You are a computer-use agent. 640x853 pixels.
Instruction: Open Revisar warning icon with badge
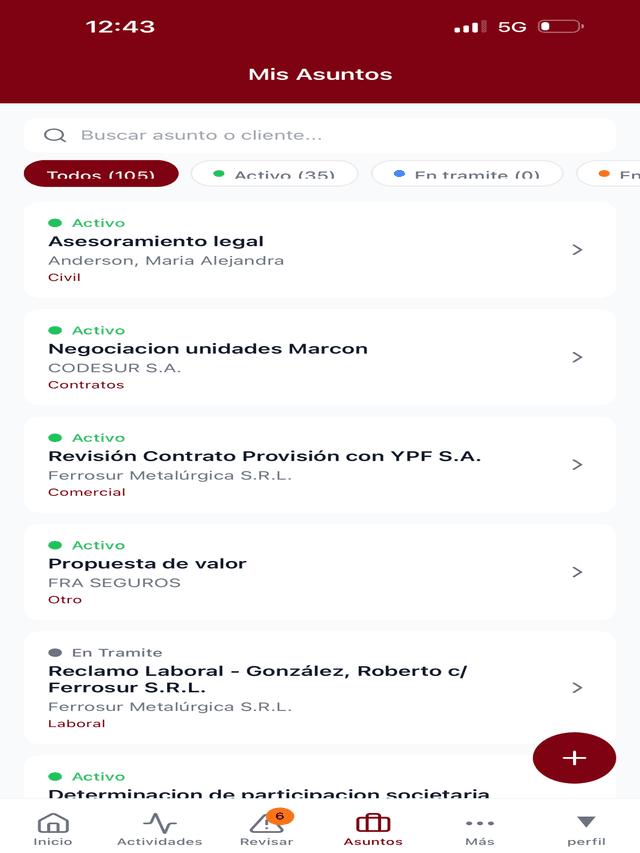click(267, 824)
